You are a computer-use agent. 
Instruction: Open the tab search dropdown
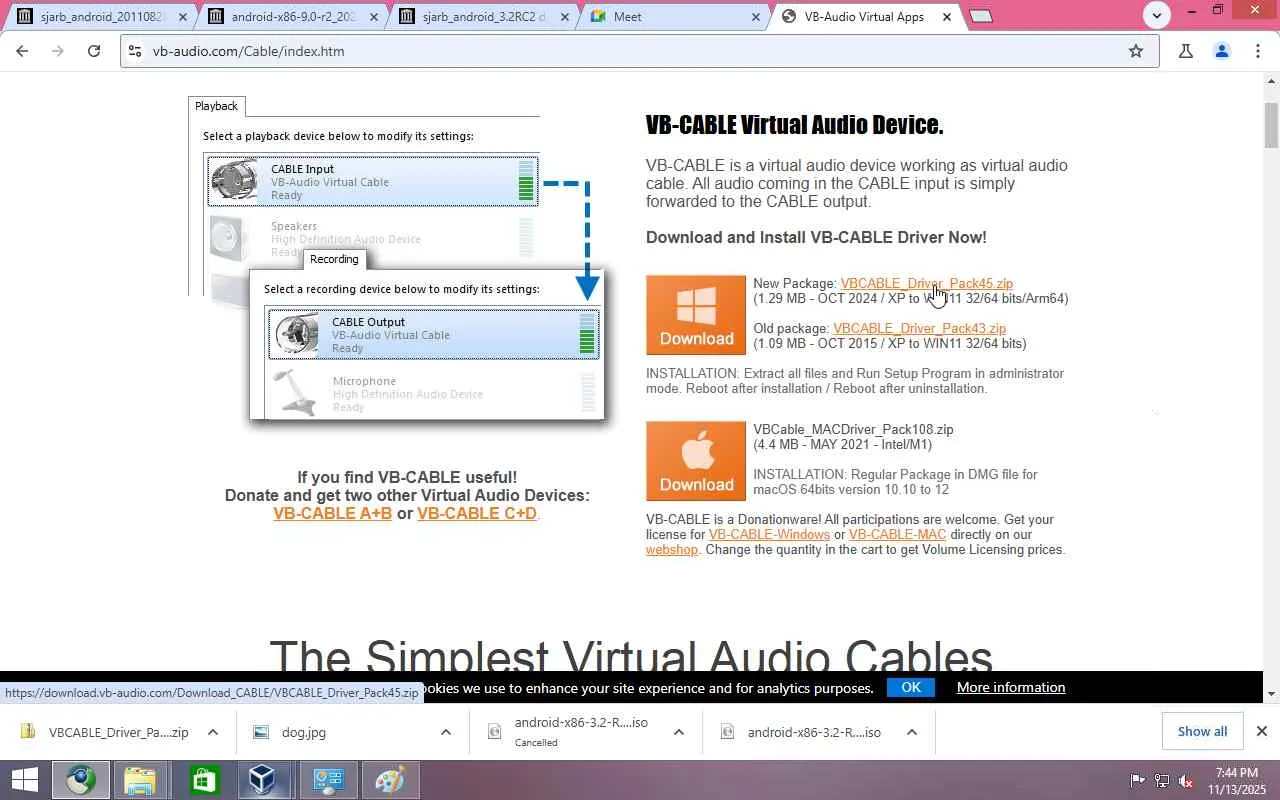point(1157,15)
